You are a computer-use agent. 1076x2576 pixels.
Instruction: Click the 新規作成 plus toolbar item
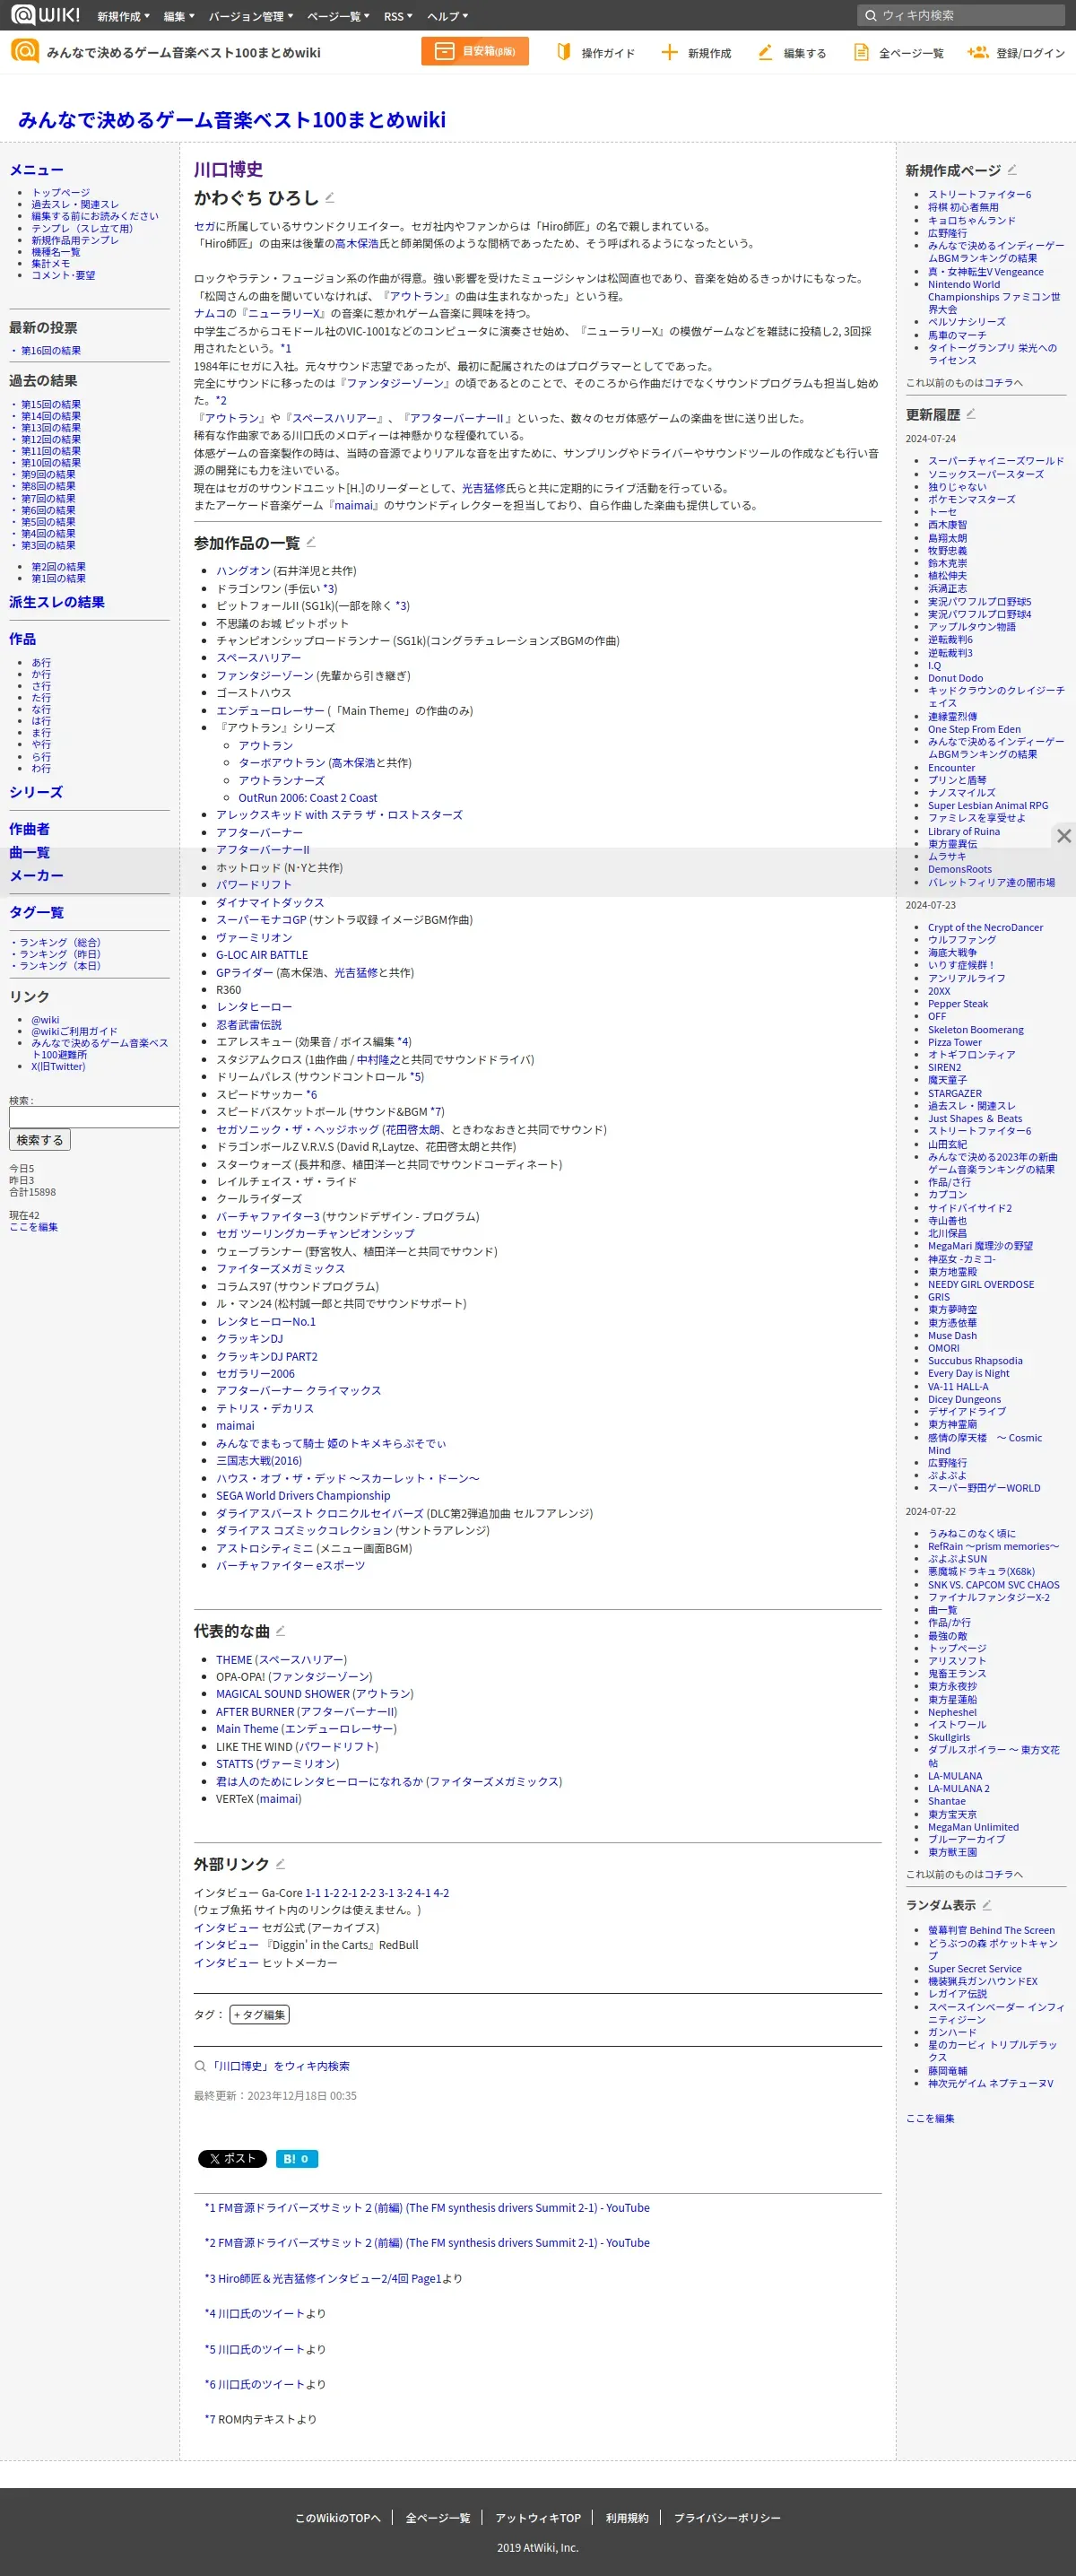pyautogui.click(x=697, y=52)
